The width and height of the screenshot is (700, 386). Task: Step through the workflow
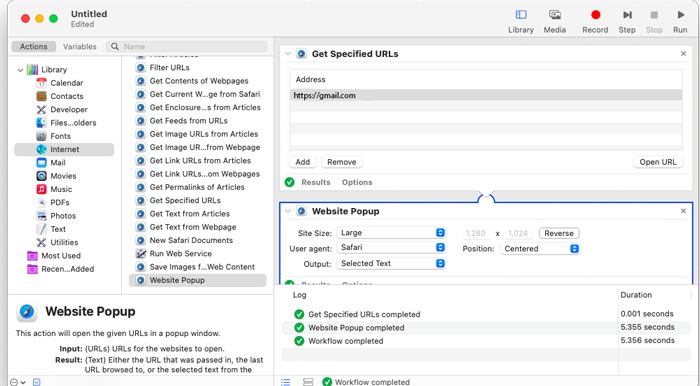(x=627, y=21)
